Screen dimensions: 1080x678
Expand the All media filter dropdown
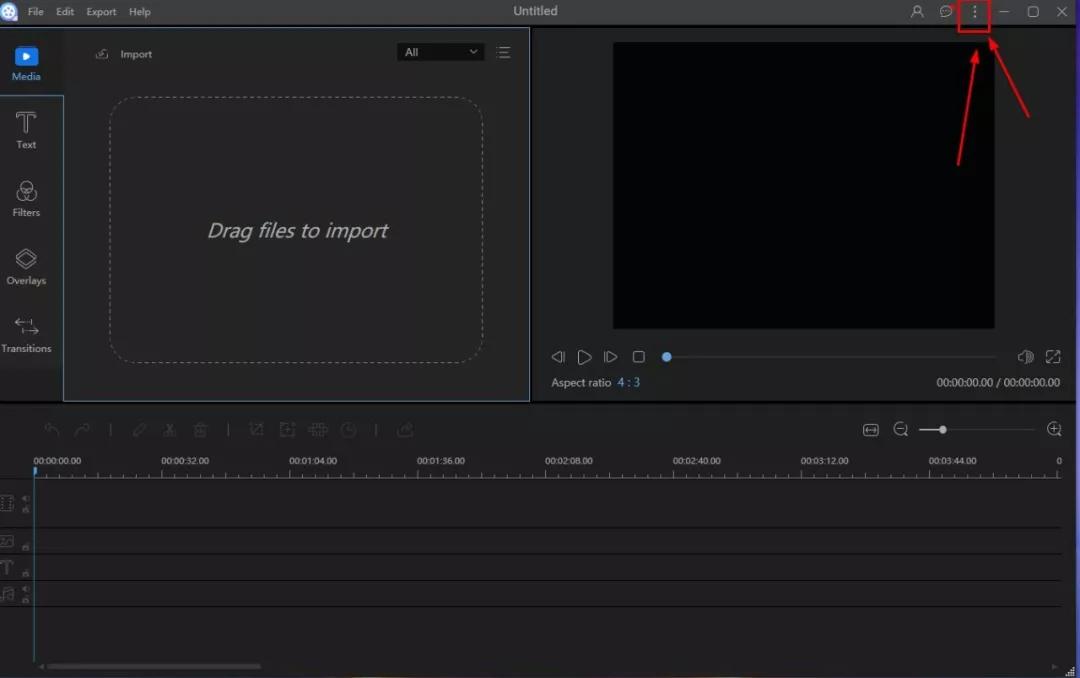coord(440,52)
